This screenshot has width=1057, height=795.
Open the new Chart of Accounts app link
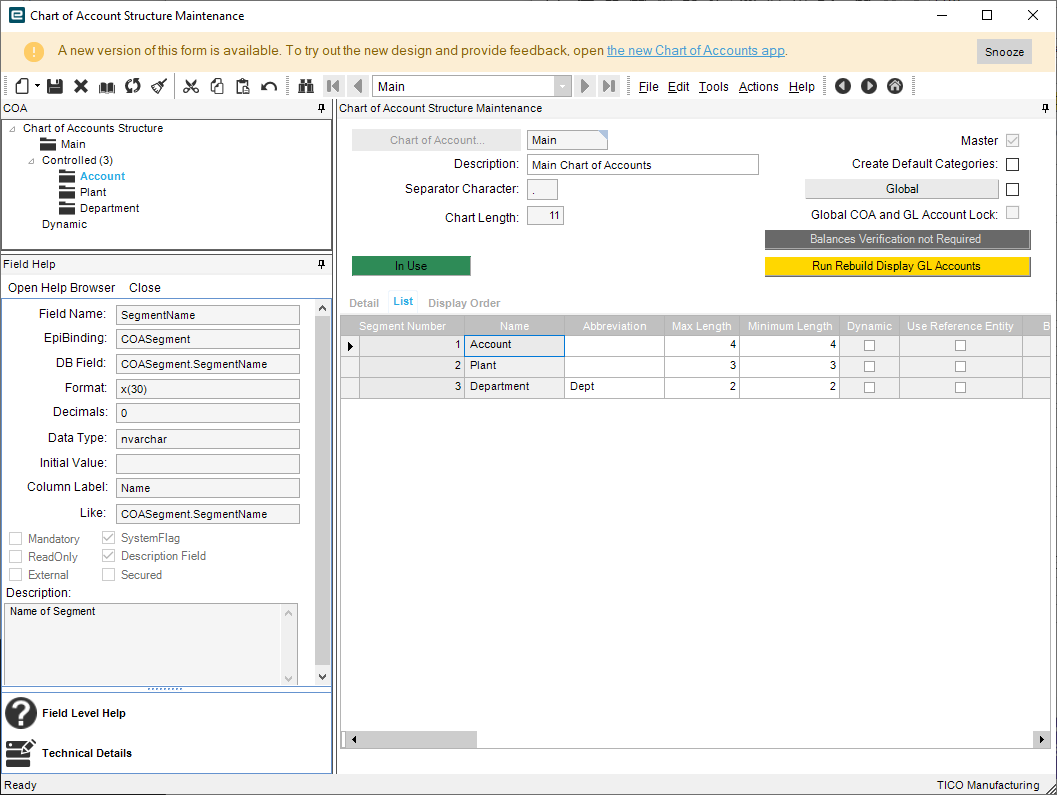(x=696, y=51)
